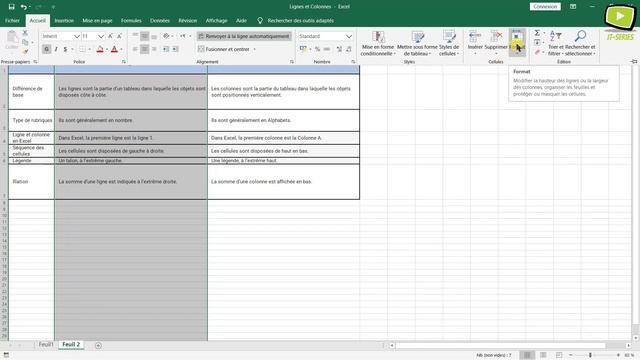Image resolution: width=640 pixels, height=360 pixels.
Task: Add a new sheet with plus icon
Action: click(x=98, y=345)
